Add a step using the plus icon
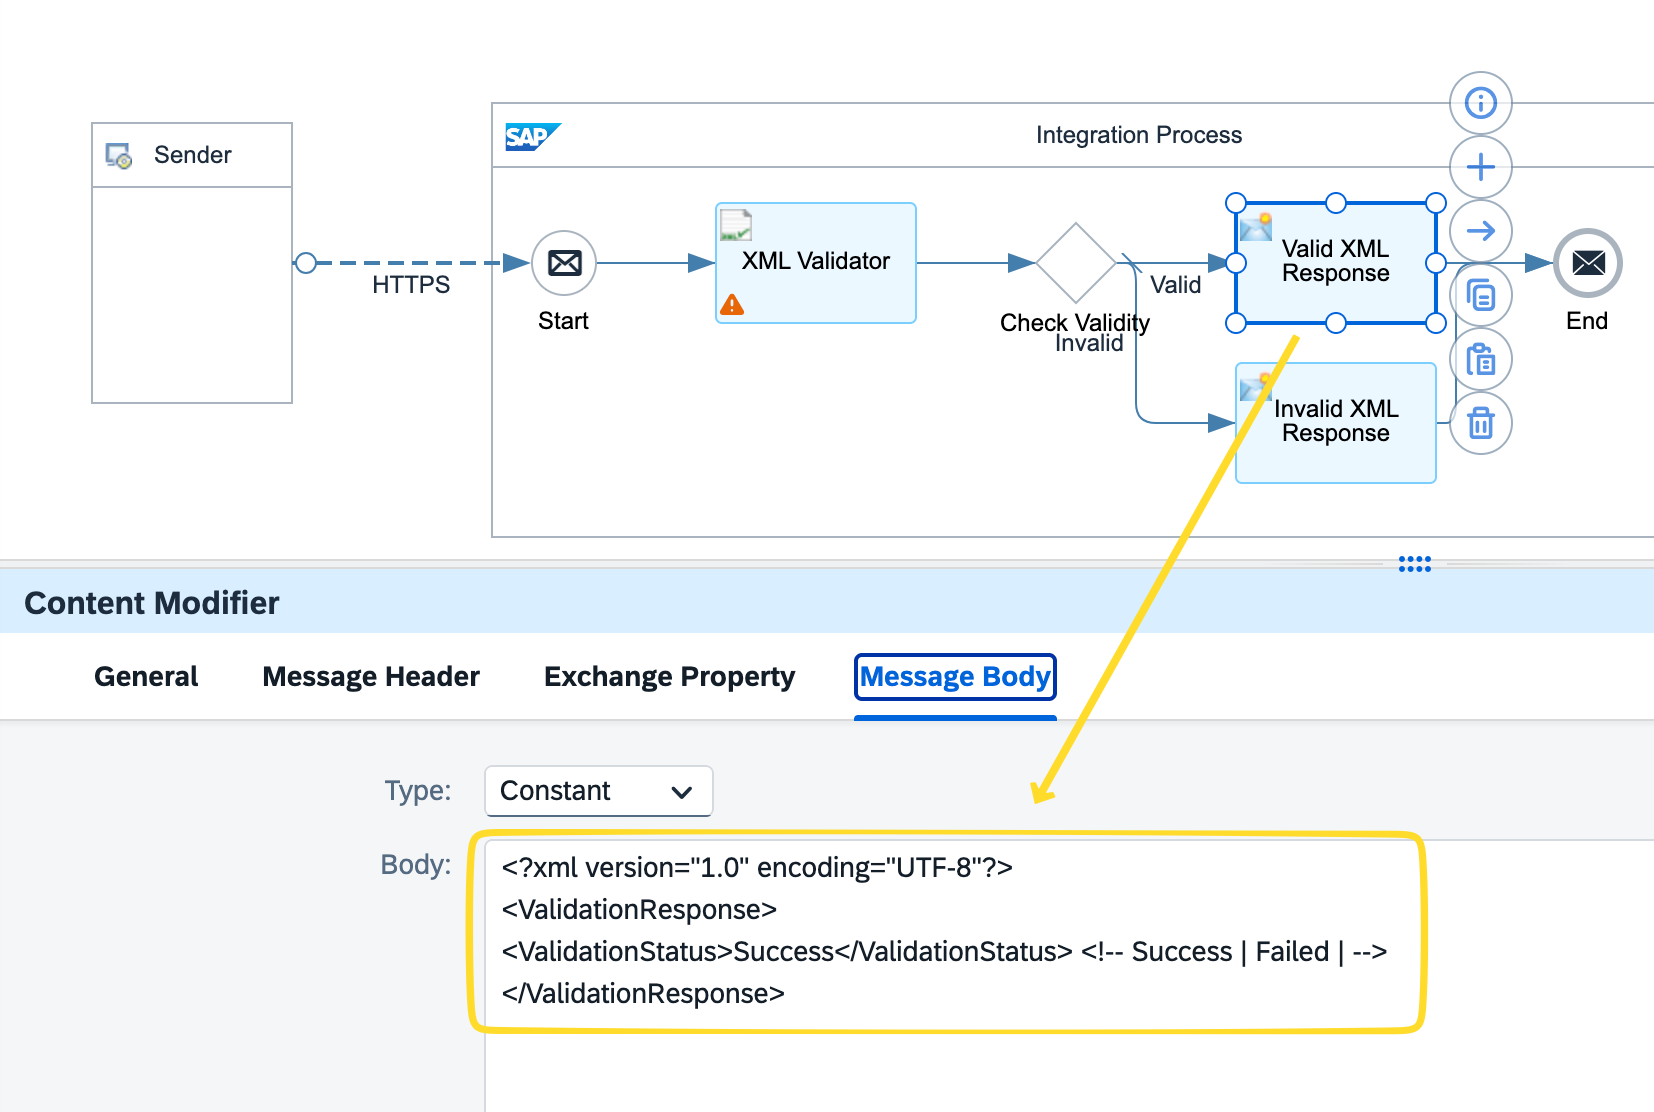The image size is (1654, 1112). pyautogui.click(x=1481, y=166)
